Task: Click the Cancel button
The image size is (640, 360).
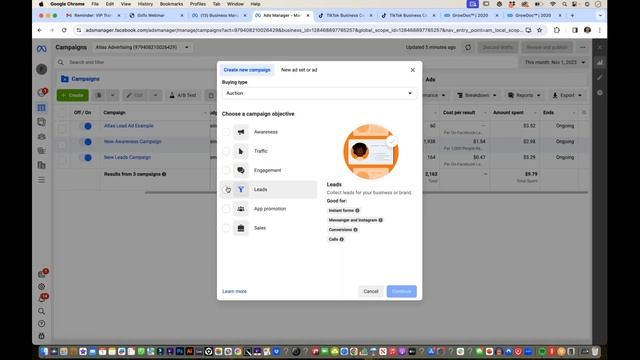Action: [x=371, y=291]
